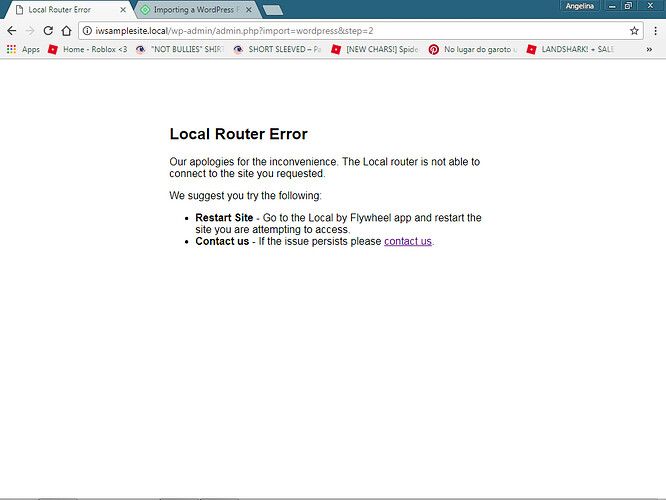666x500 pixels.
Task: Open the 'SHORT SLEEVED' bookmark
Action: [x=277, y=49]
